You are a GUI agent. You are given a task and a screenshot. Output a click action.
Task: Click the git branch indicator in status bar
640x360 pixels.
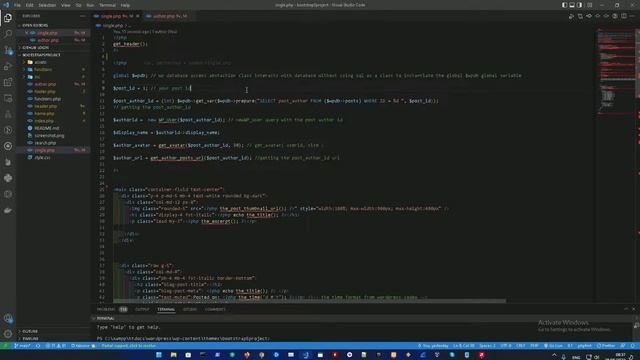pos(23,346)
